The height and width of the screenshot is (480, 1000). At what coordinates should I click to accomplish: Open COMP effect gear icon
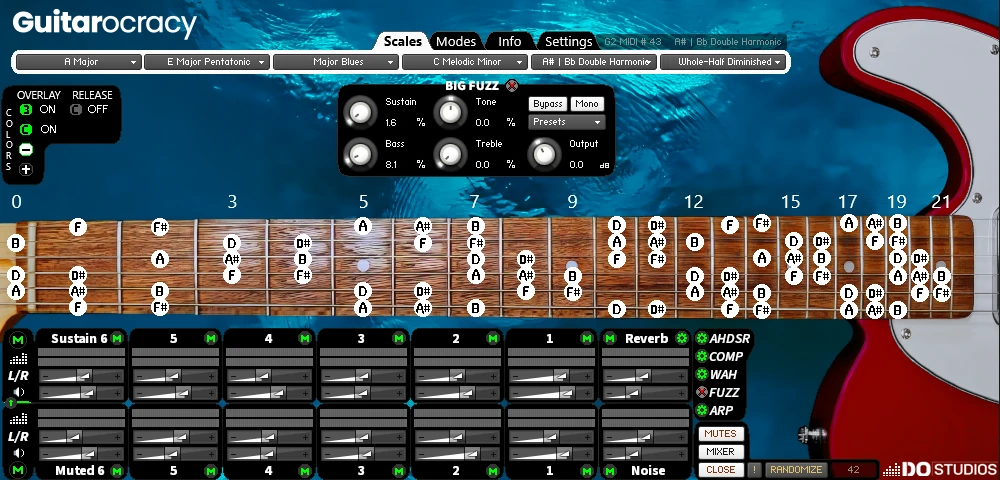click(x=702, y=356)
